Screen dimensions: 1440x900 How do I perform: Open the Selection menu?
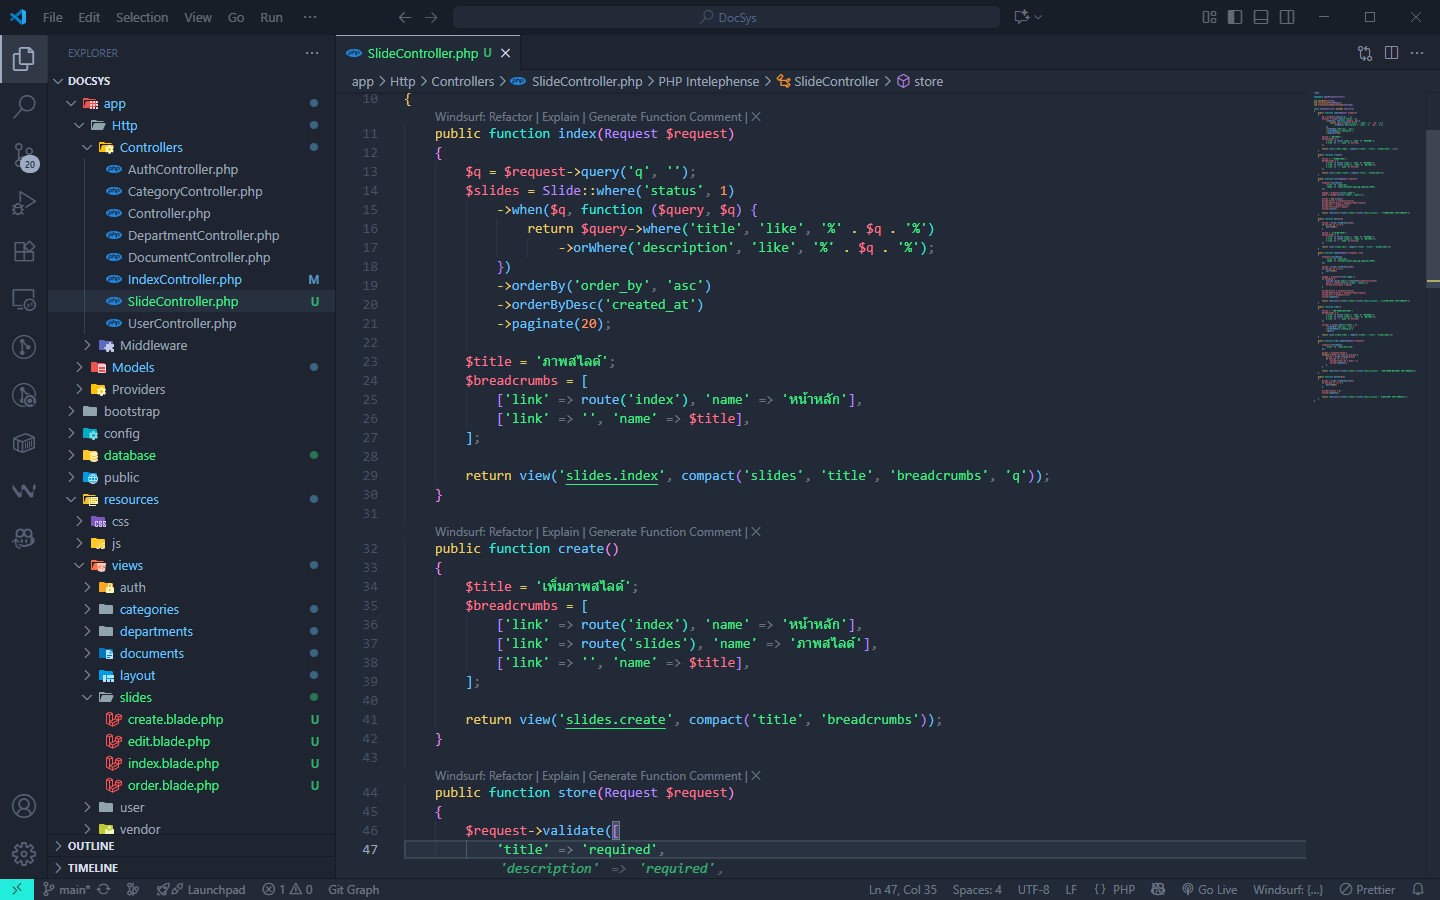tap(142, 17)
